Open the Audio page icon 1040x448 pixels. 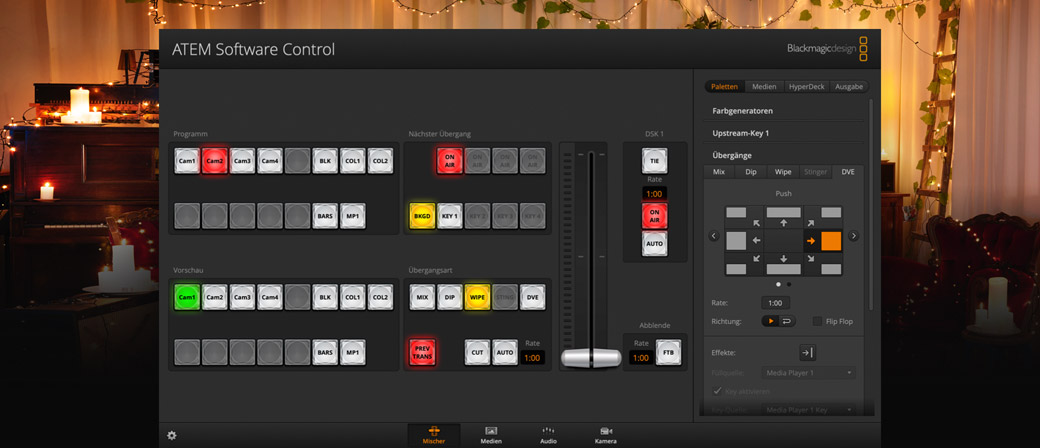548,434
